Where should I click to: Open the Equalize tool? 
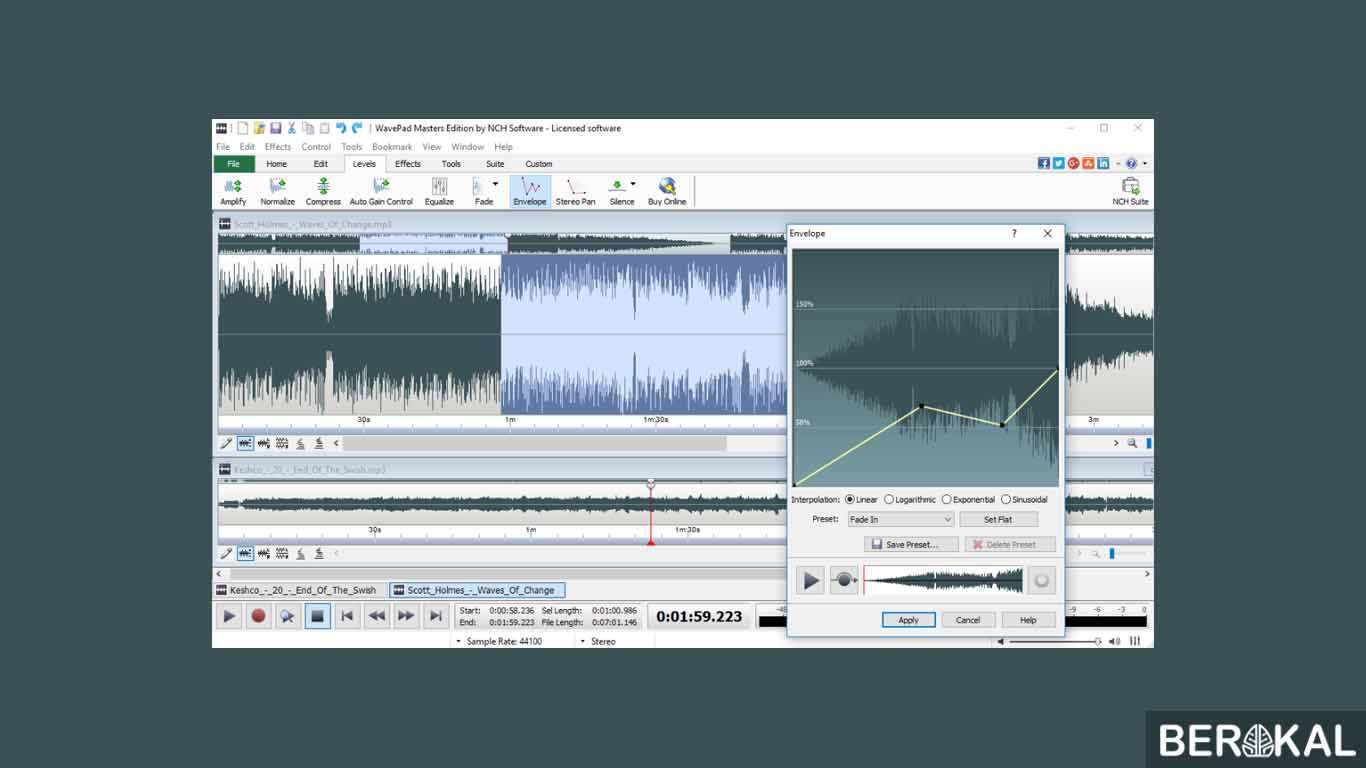pos(439,192)
